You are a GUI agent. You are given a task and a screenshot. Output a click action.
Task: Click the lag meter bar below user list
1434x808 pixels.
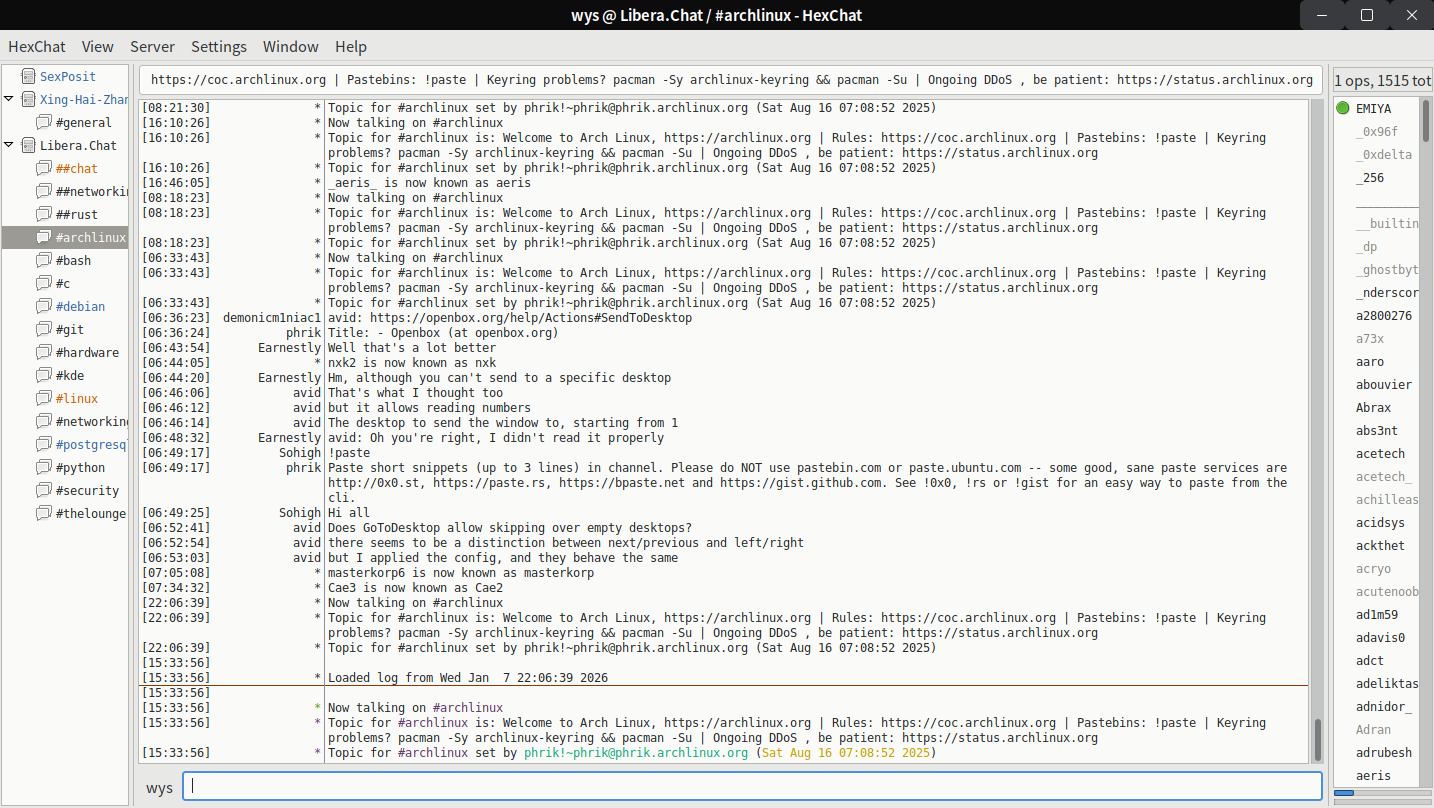click(x=1382, y=793)
